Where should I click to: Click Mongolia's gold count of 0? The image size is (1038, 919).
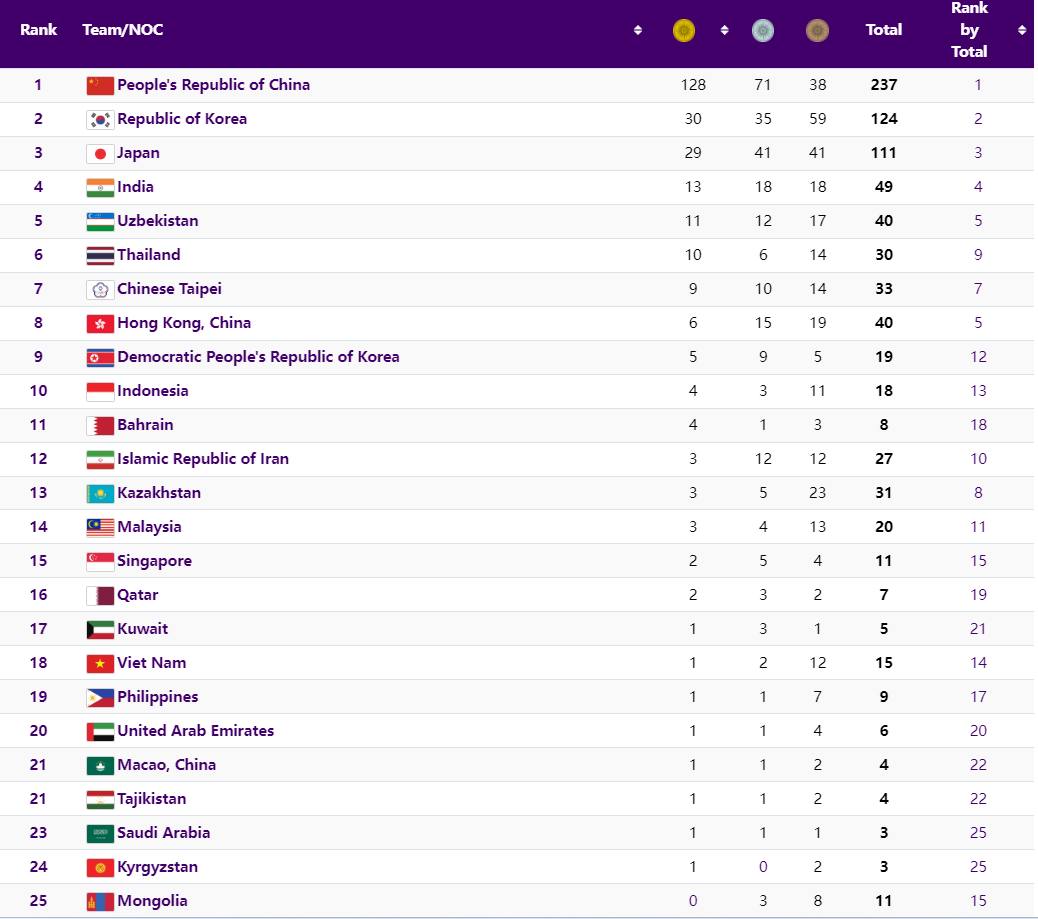tap(693, 900)
